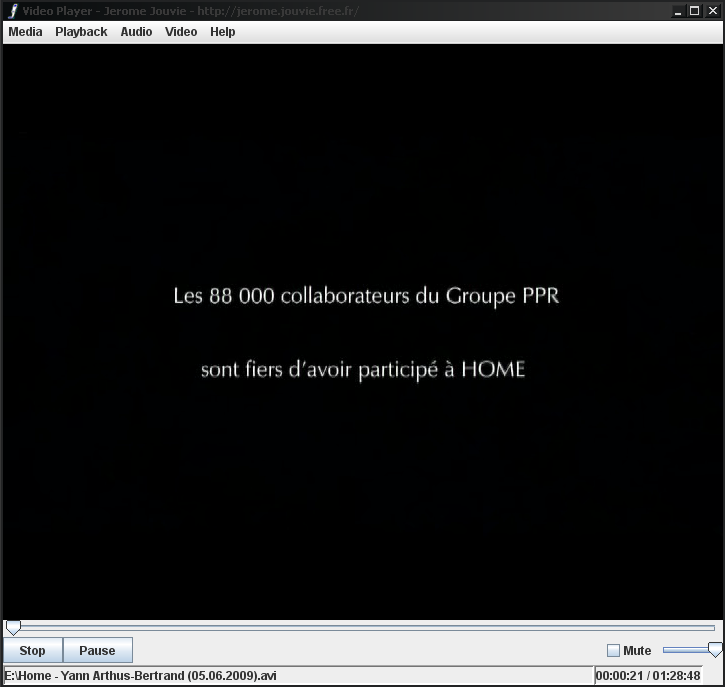This screenshot has width=725, height=687.
Task: Open the Media menu
Action: (x=25, y=32)
